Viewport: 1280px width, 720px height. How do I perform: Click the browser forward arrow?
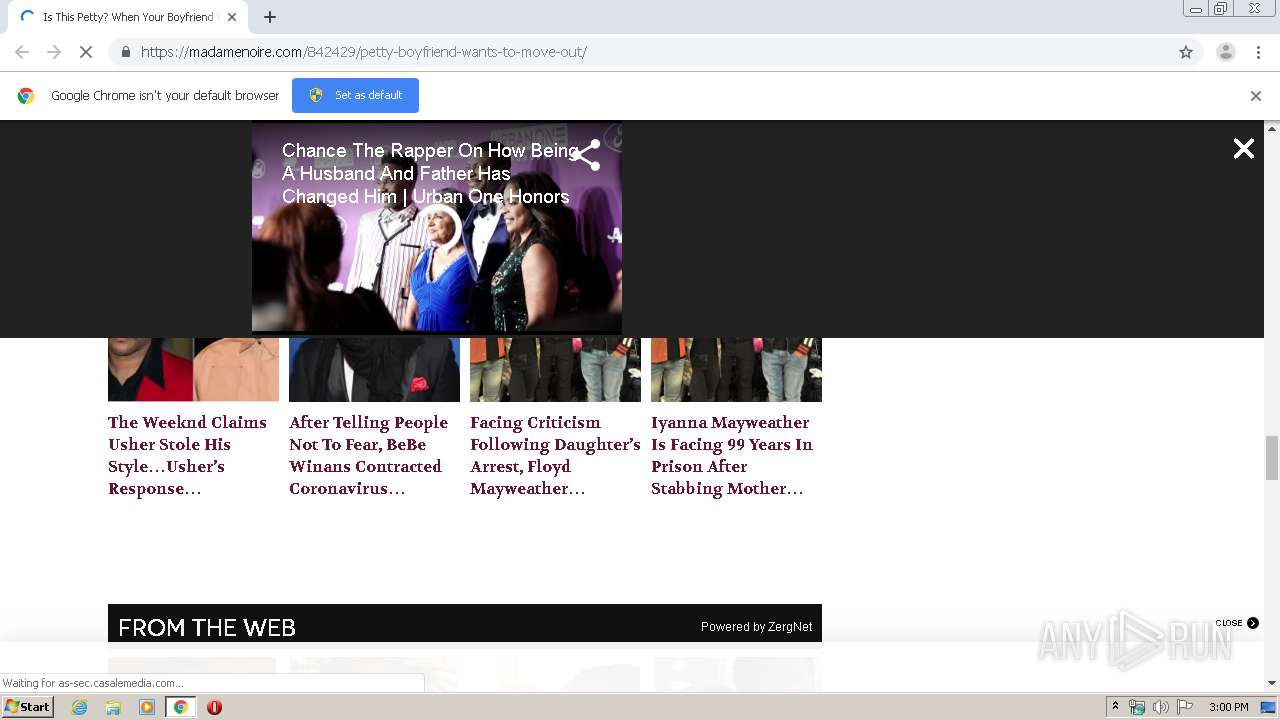click(x=54, y=52)
